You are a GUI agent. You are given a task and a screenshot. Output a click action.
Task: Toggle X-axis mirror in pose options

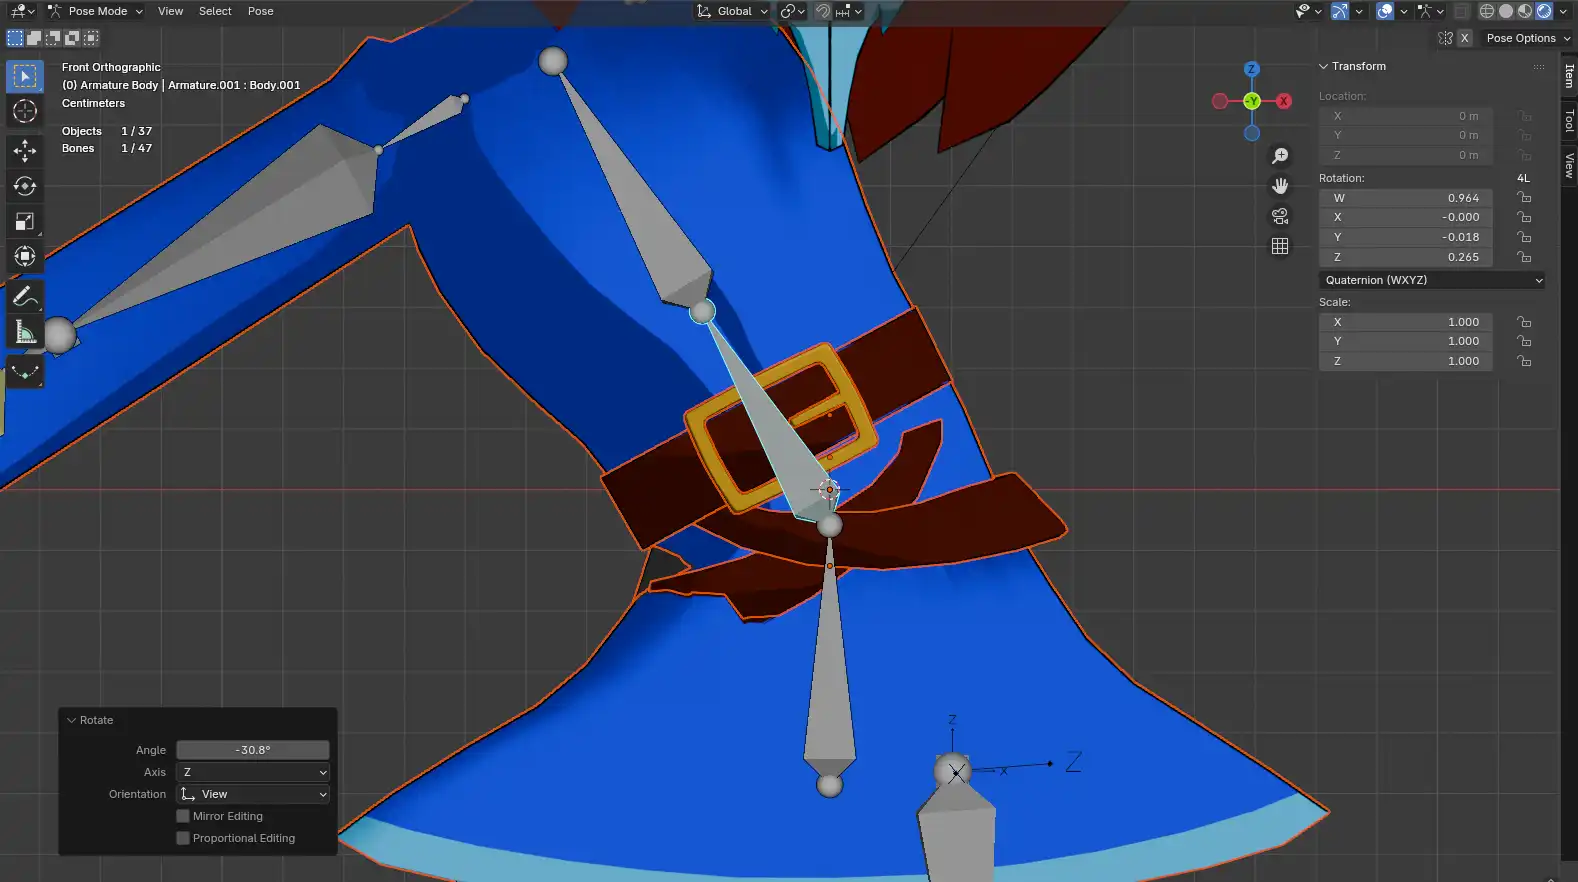coord(1465,38)
